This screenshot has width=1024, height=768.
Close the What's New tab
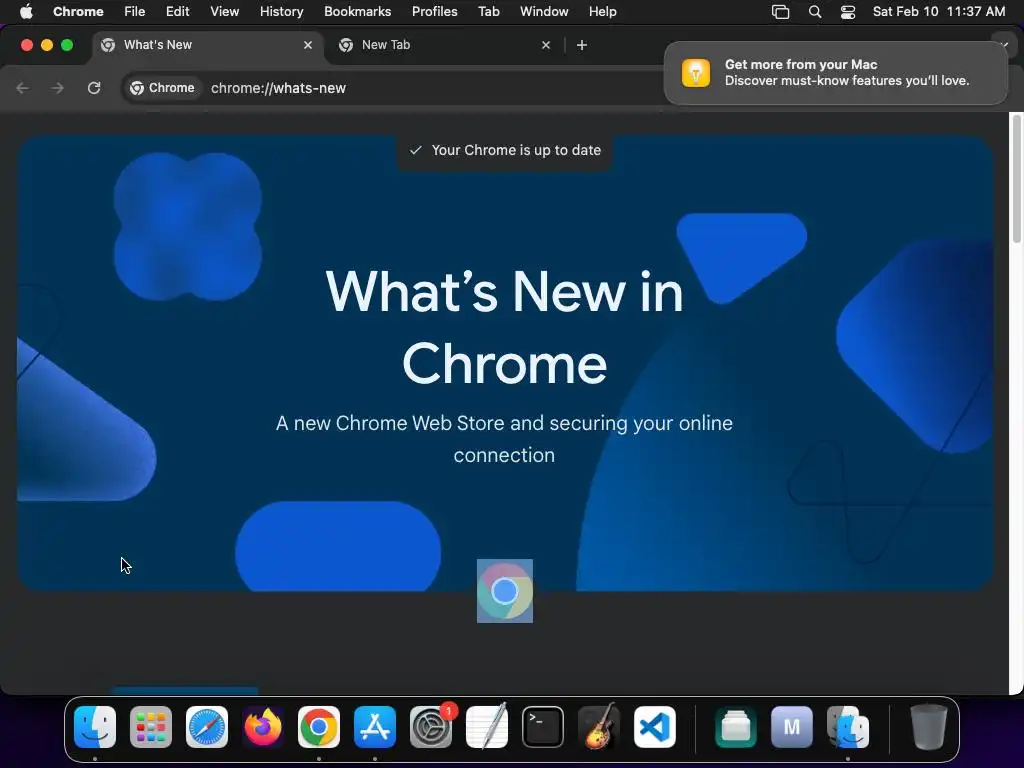(308, 45)
